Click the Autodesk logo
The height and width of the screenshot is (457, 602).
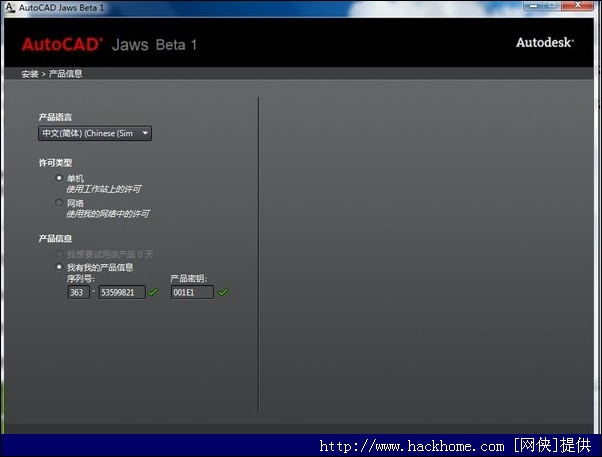tap(545, 42)
